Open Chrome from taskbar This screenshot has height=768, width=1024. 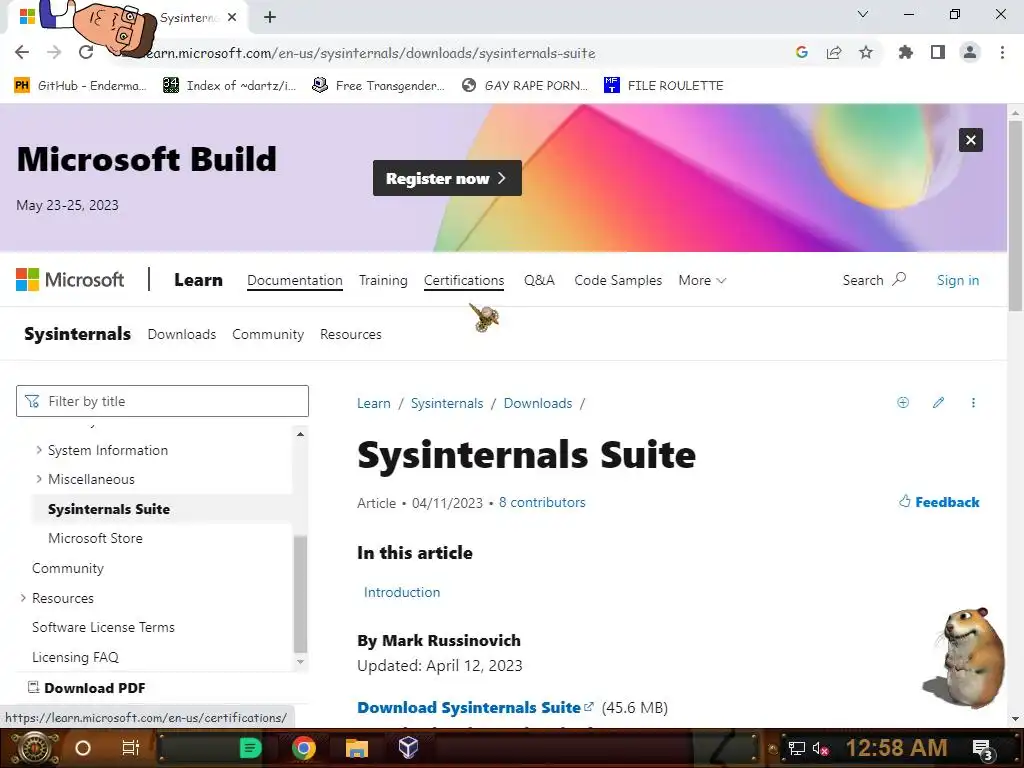(x=304, y=748)
